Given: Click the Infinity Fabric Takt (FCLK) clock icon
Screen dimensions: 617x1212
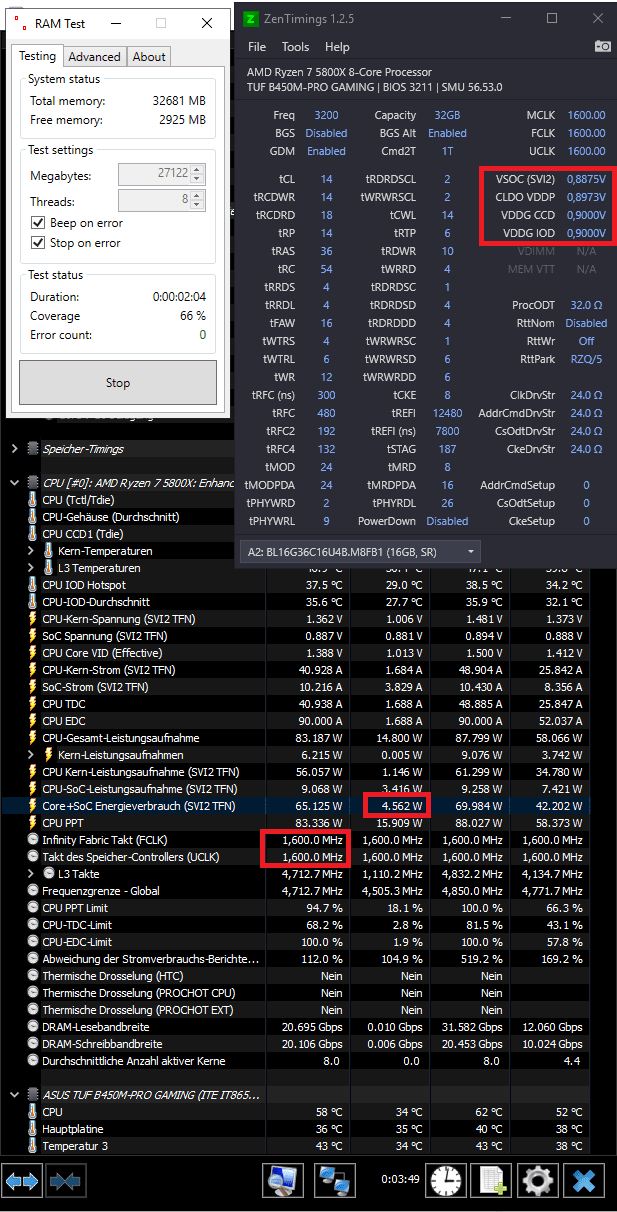Looking at the screenshot, I should pyautogui.click(x=34, y=840).
